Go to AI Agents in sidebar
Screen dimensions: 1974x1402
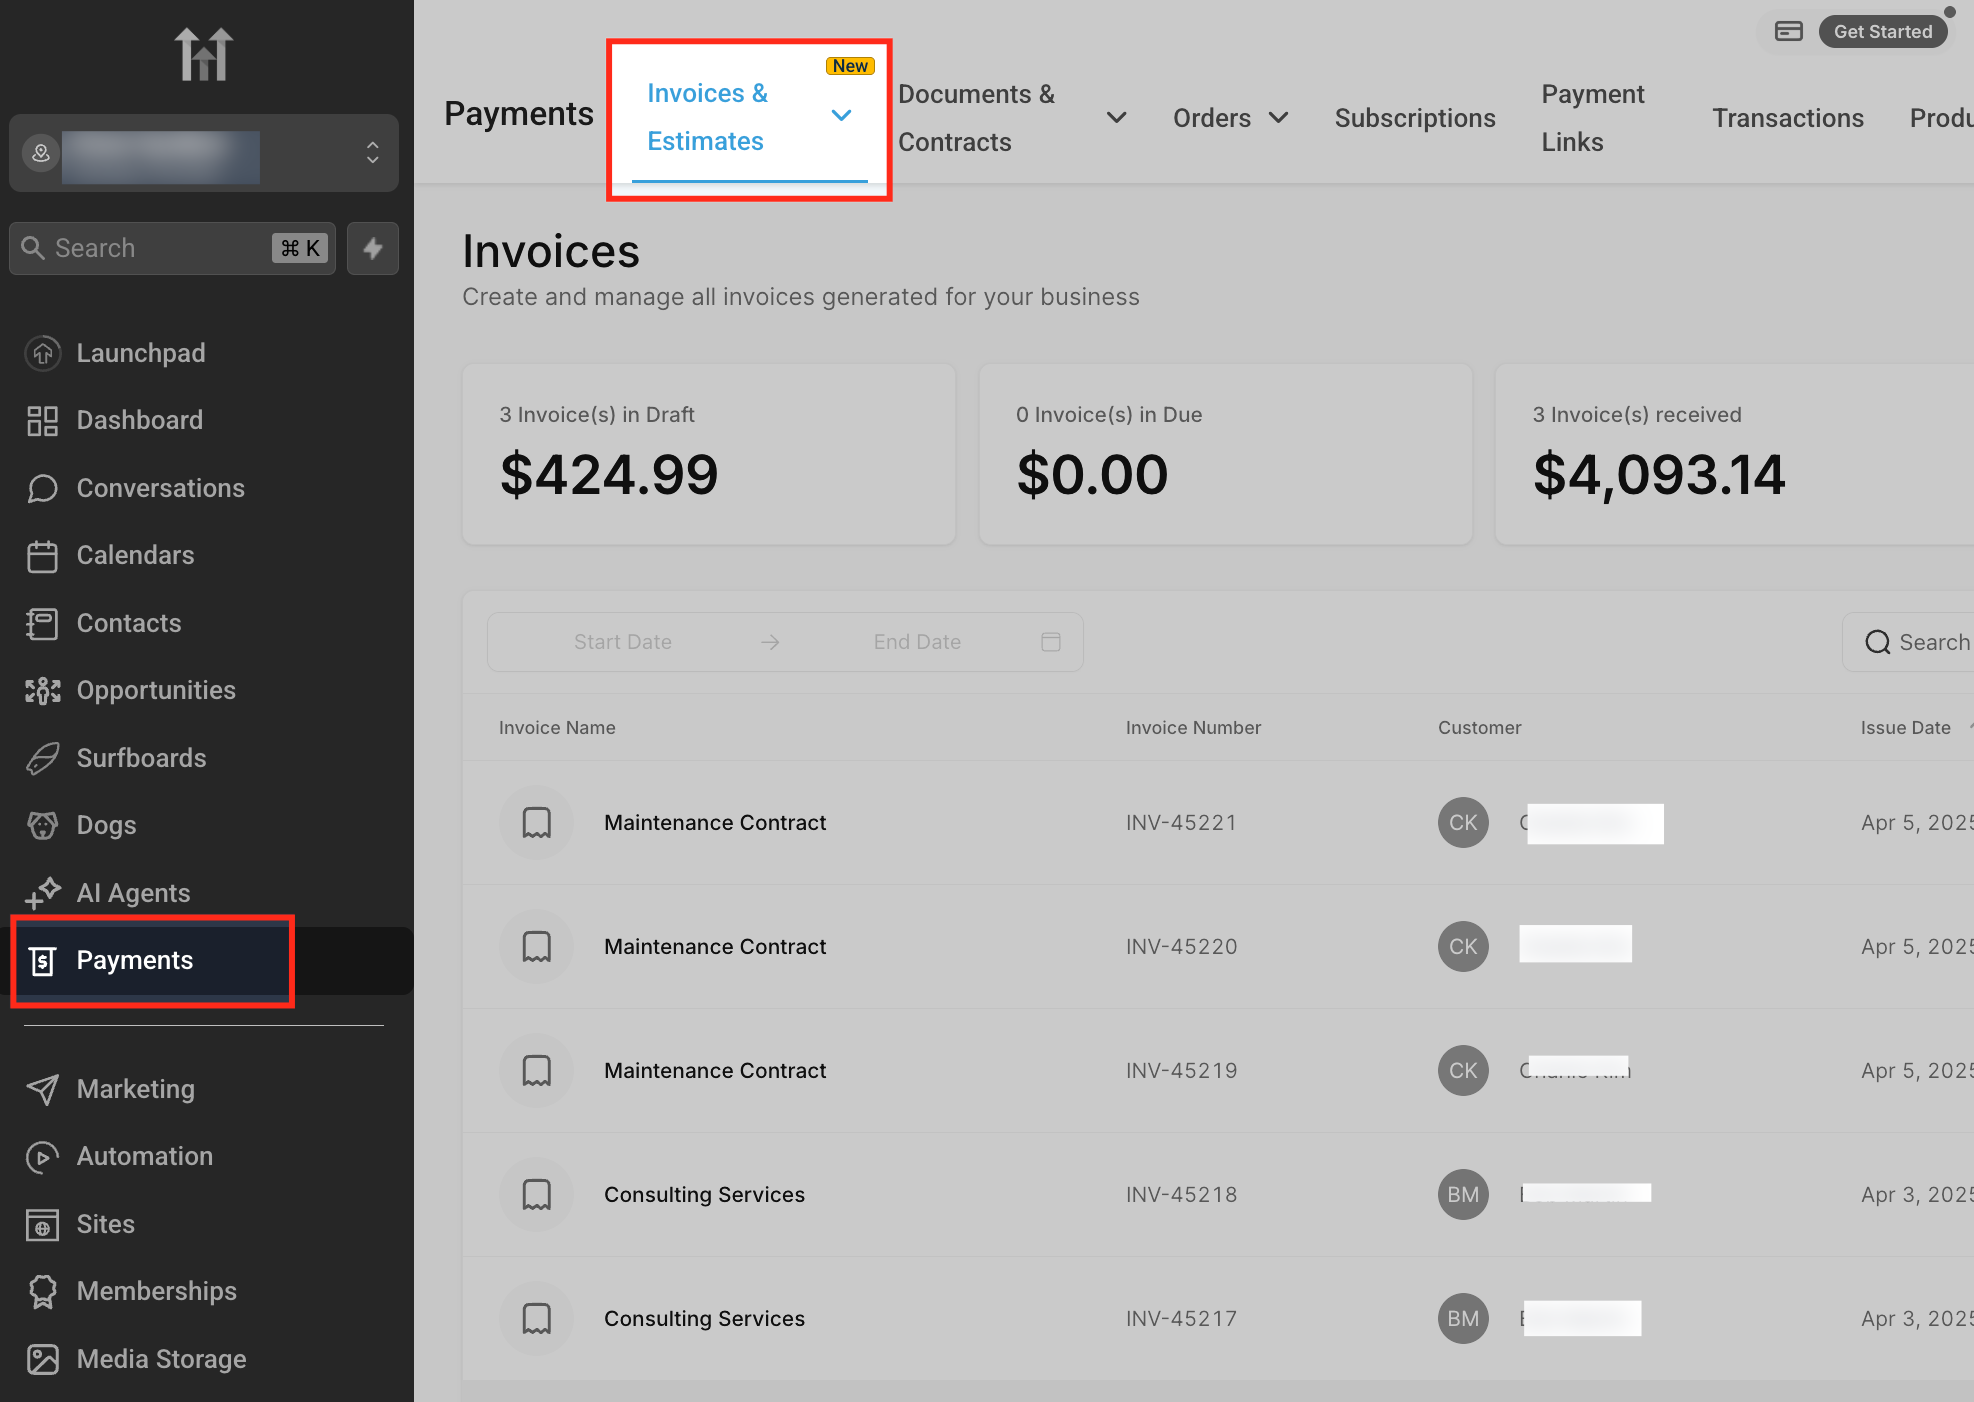(133, 893)
